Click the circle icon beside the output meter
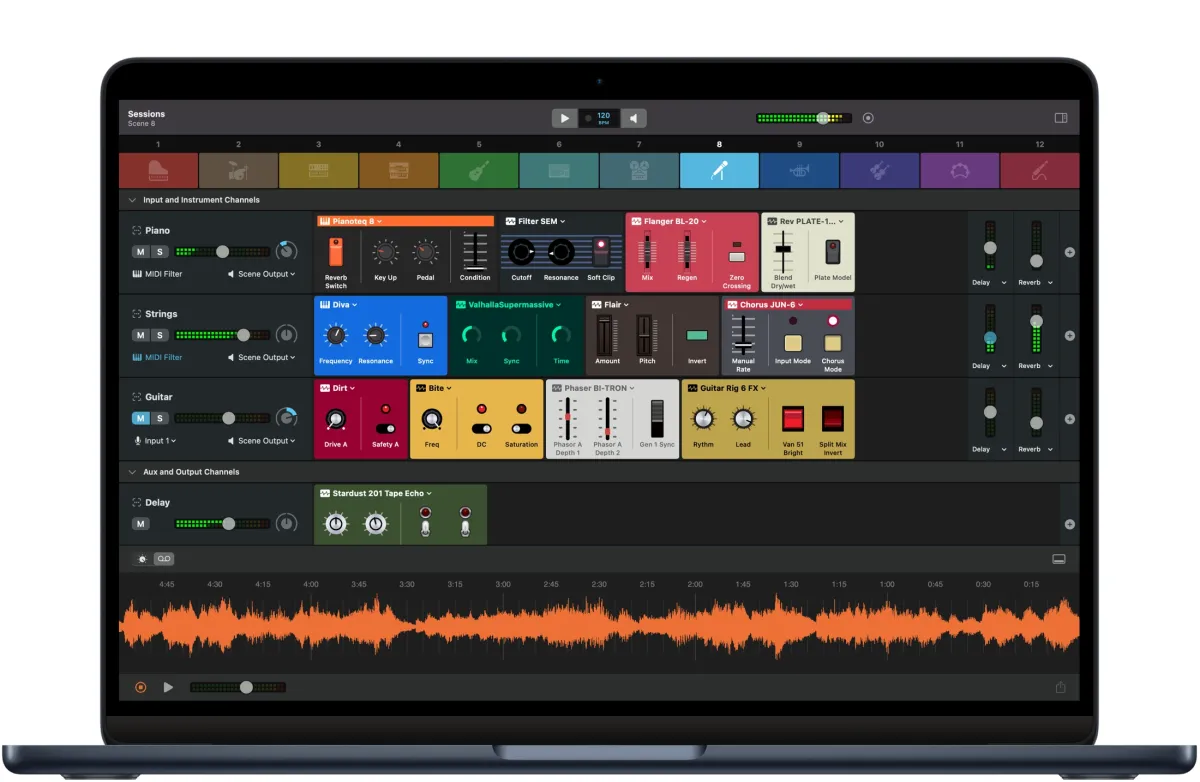The width and height of the screenshot is (1200, 782). pos(868,118)
